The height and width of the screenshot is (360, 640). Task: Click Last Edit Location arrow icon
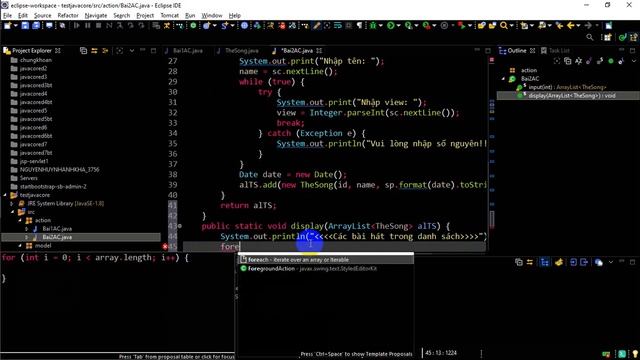tap(560, 26)
